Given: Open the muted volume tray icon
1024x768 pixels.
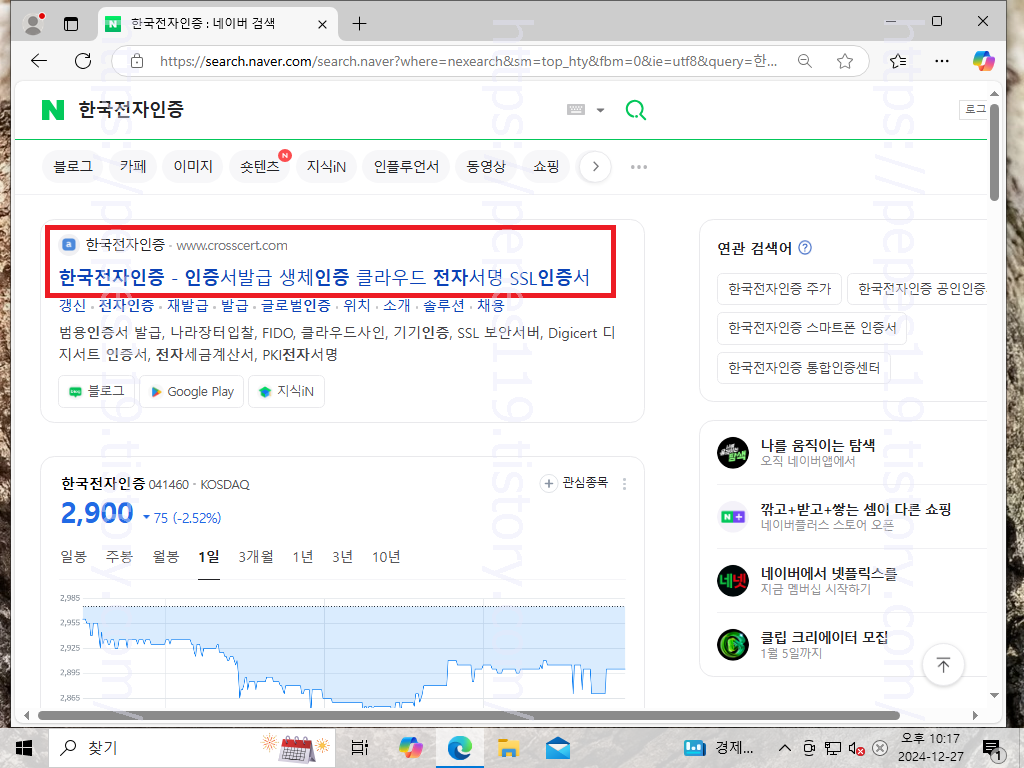Looking at the screenshot, I should pos(856,748).
